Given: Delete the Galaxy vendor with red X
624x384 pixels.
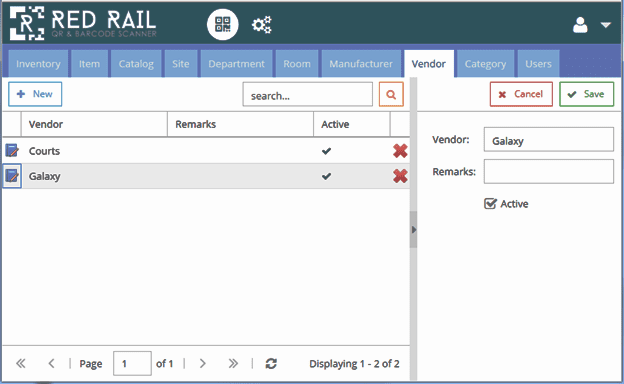Looking at the screenshot, I should [x=400, y=176].
